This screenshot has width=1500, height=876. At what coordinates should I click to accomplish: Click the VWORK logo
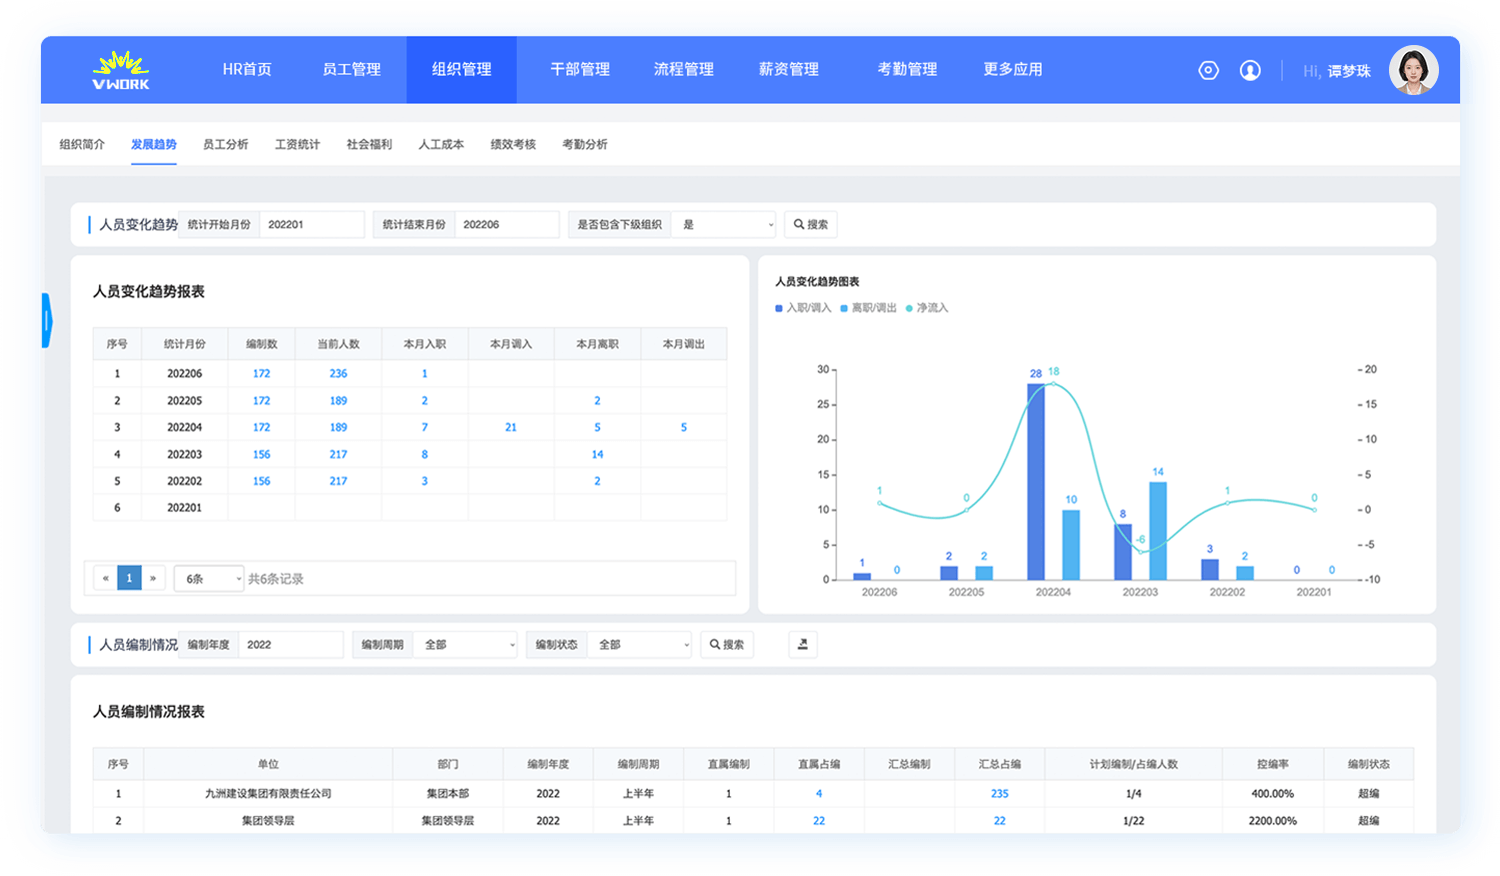coord(121,70)
